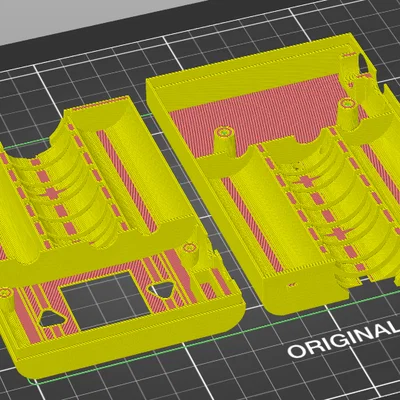400x400 pixels.
Task: Click the upper-right screw post in right part
Action: point(349,114)
